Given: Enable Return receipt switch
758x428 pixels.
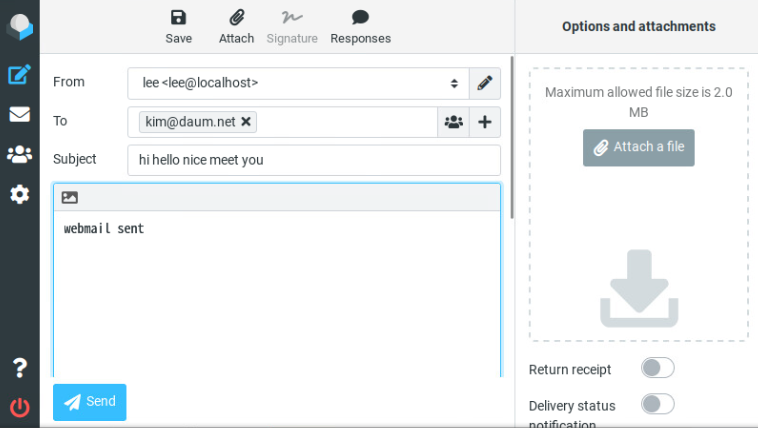Looking at the screenshot, I should click(x=657, y=368).
